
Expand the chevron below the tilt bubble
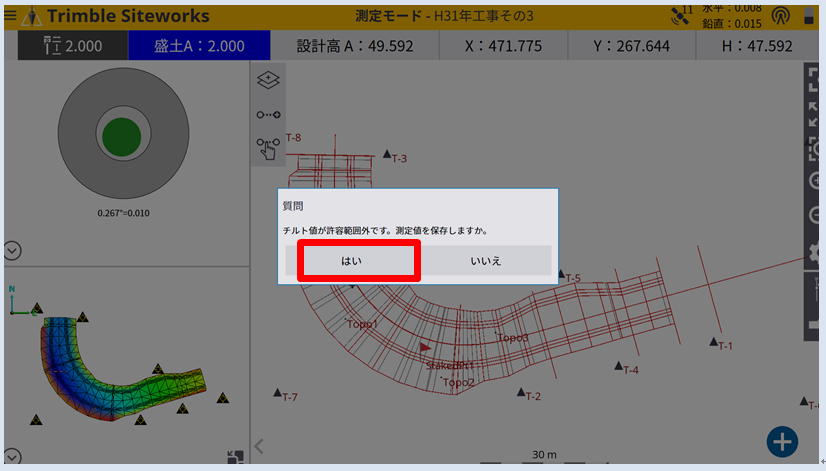tap(13, 249)
